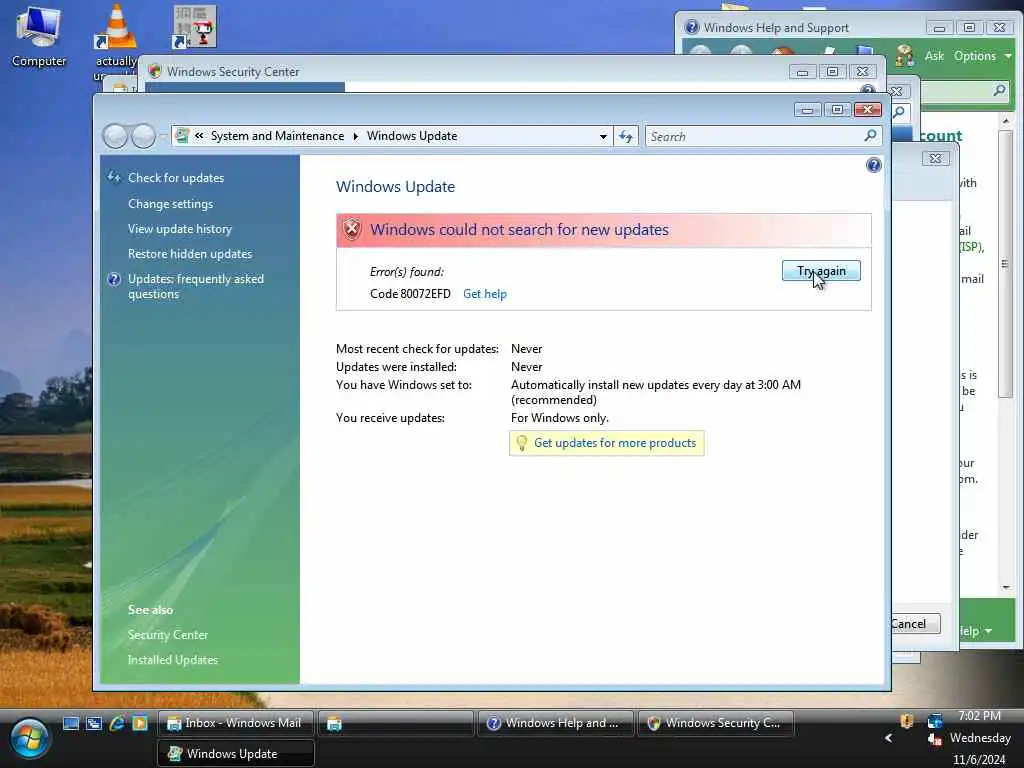
Task: Open the Computer desktop icon
Action: pos(39,36)
